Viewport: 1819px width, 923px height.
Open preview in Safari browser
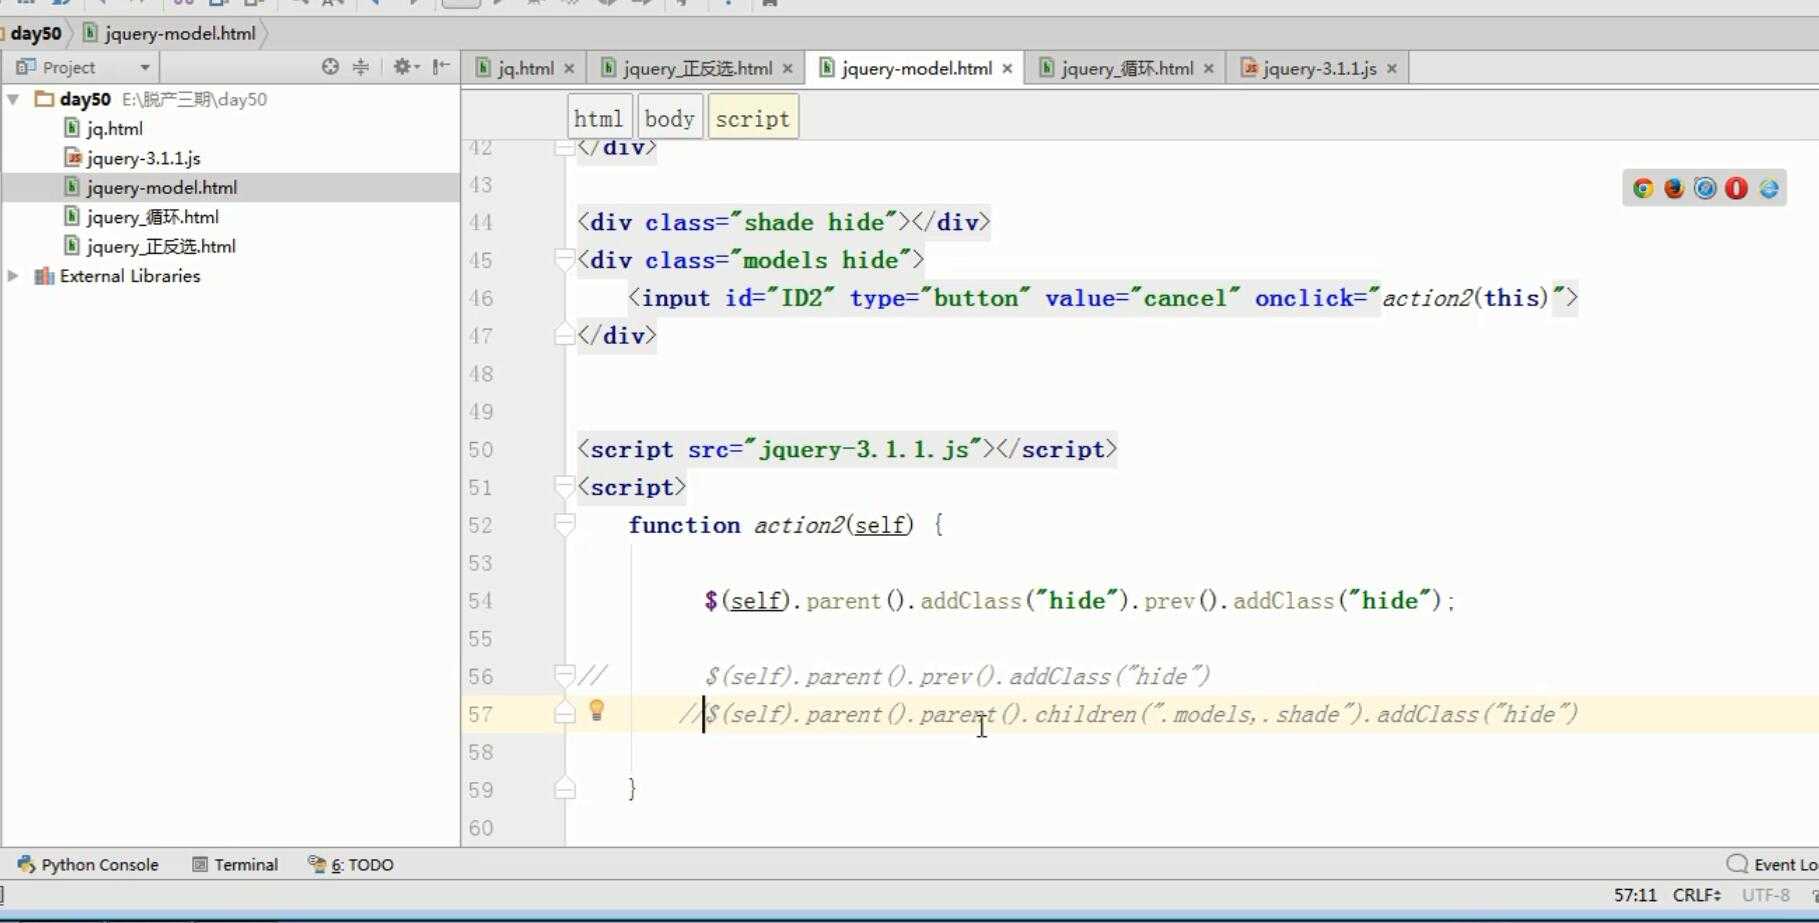1705,188
